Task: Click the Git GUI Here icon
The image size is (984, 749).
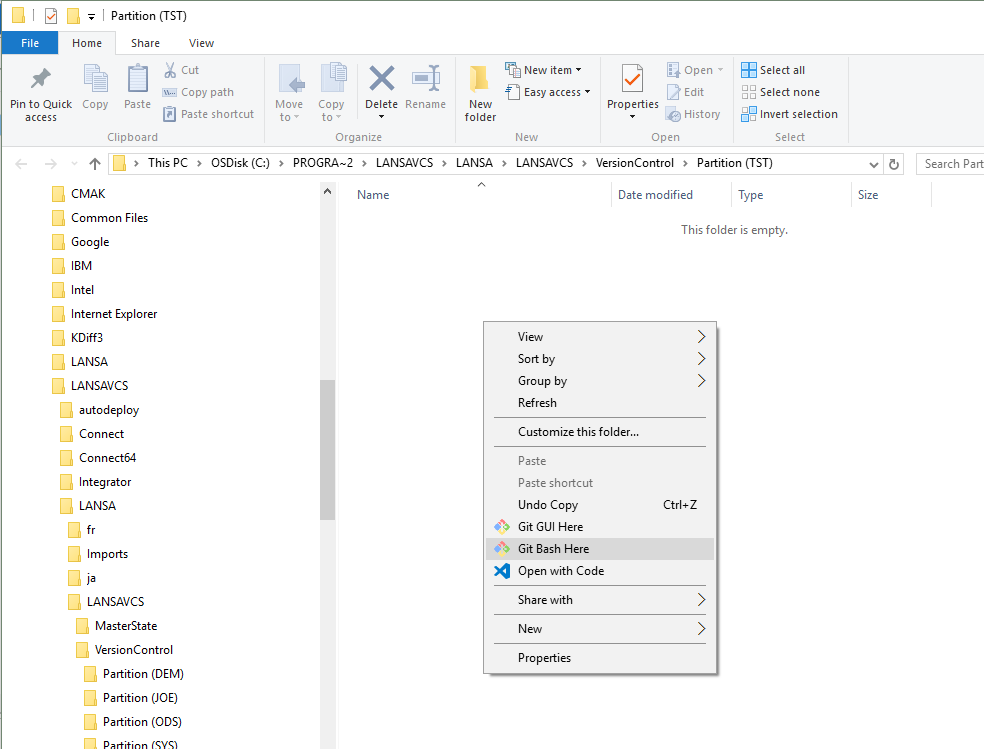Action: pos(502,527)
